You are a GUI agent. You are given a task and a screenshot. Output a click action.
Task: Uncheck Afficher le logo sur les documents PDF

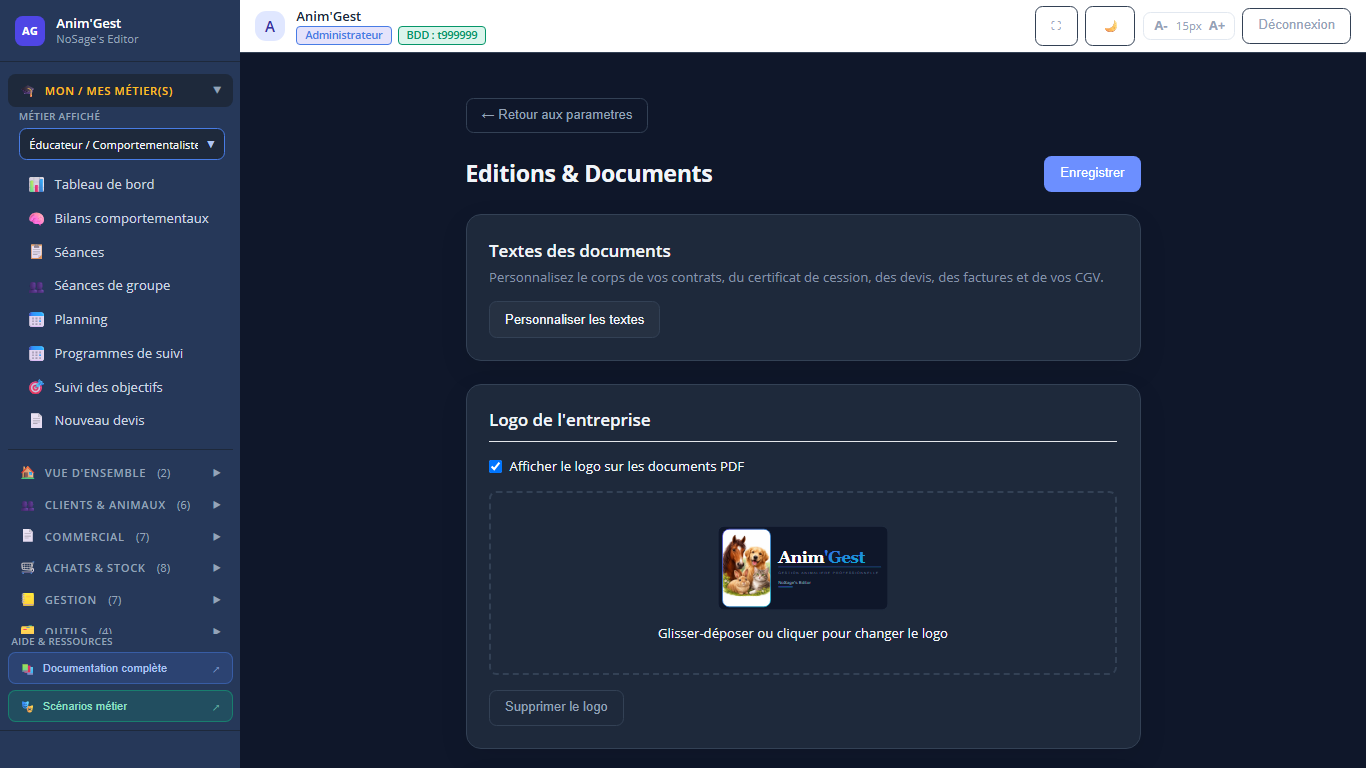[495, 467]
